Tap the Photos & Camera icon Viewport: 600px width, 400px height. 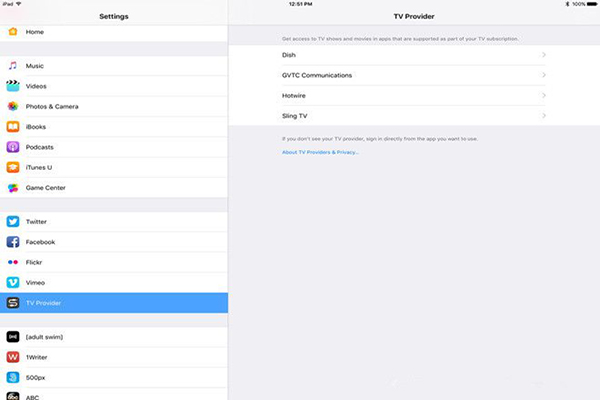click(13, 106)
